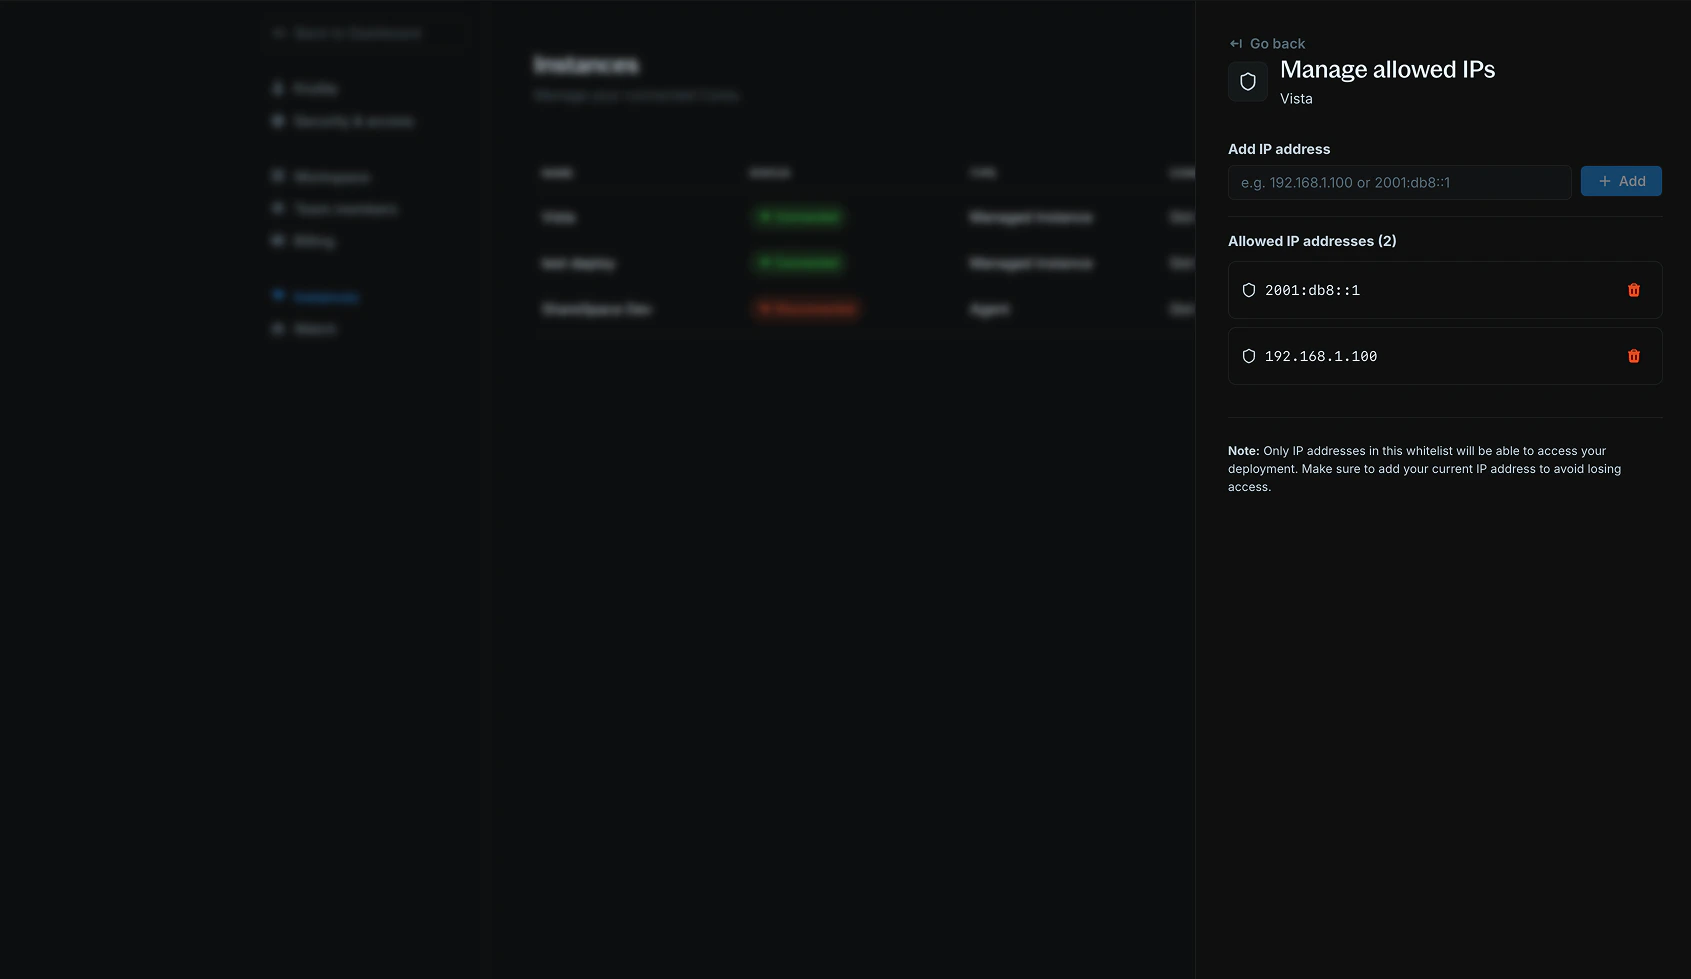Click the Go back arrow icon
The height and width of the screenshot is (979, 1691).
pyautogui.click(x=1236, y=44)
